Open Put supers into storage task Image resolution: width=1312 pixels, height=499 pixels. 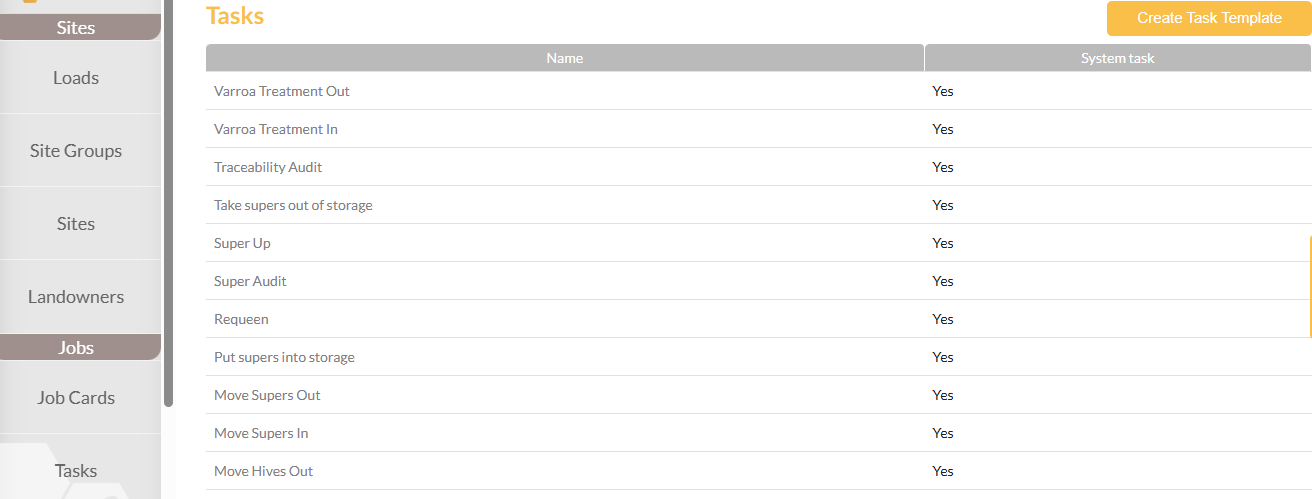coord(284,357)
